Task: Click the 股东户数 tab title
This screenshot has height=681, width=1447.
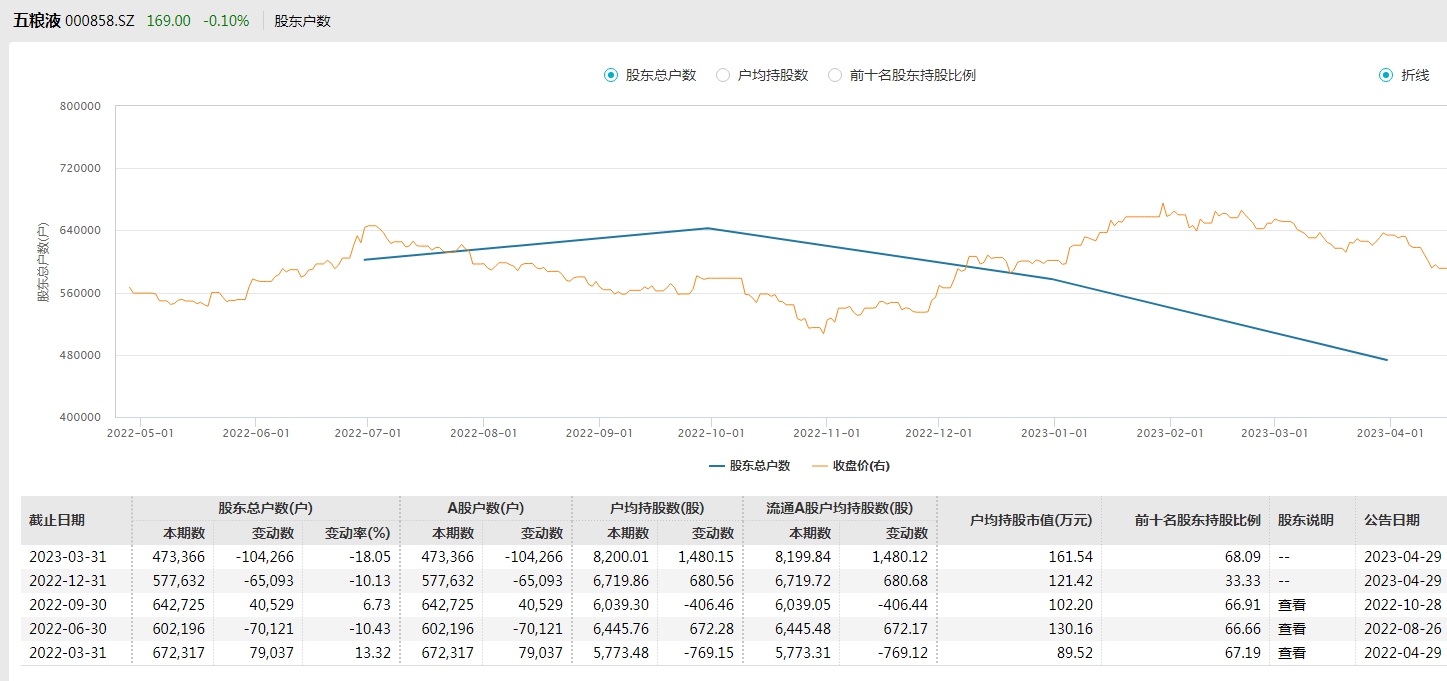Action: click(302, 21)
